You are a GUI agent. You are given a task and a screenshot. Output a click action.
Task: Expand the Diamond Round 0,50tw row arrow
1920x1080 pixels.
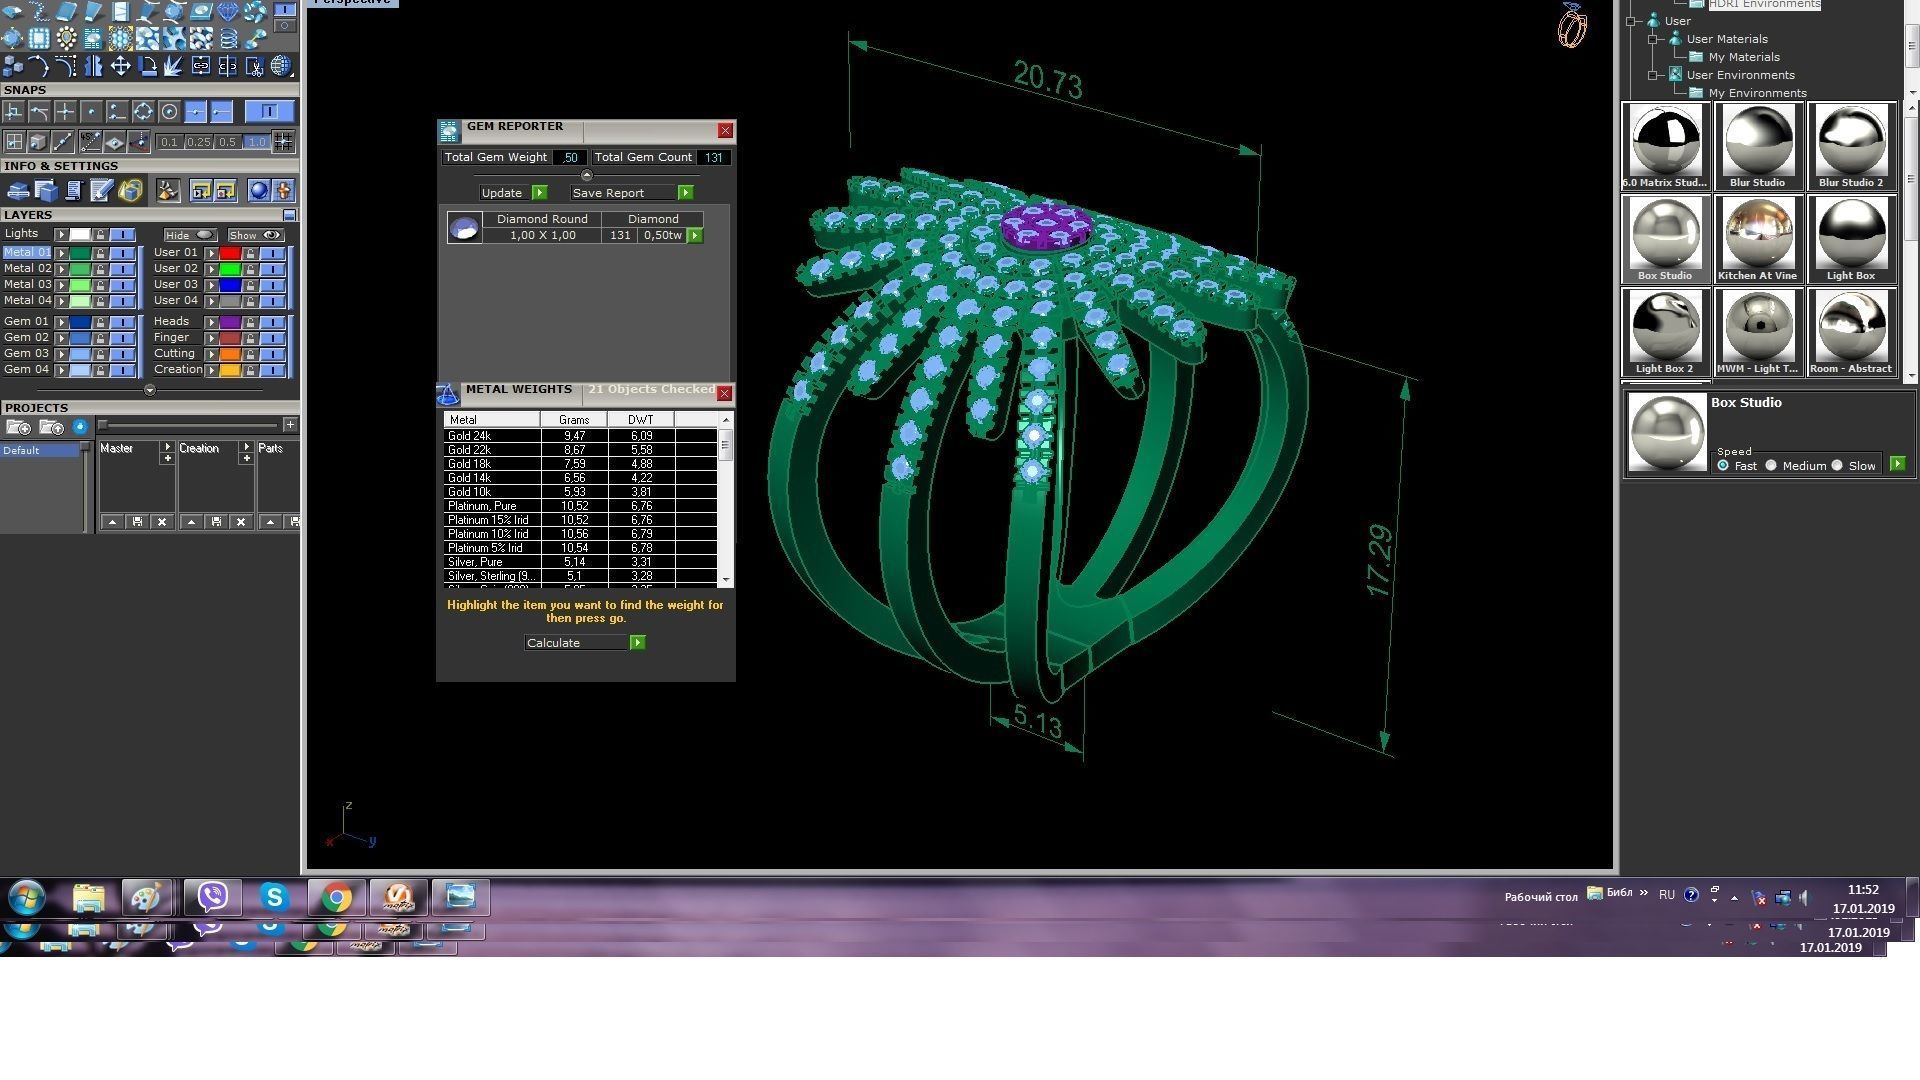[x=695, y=236]
